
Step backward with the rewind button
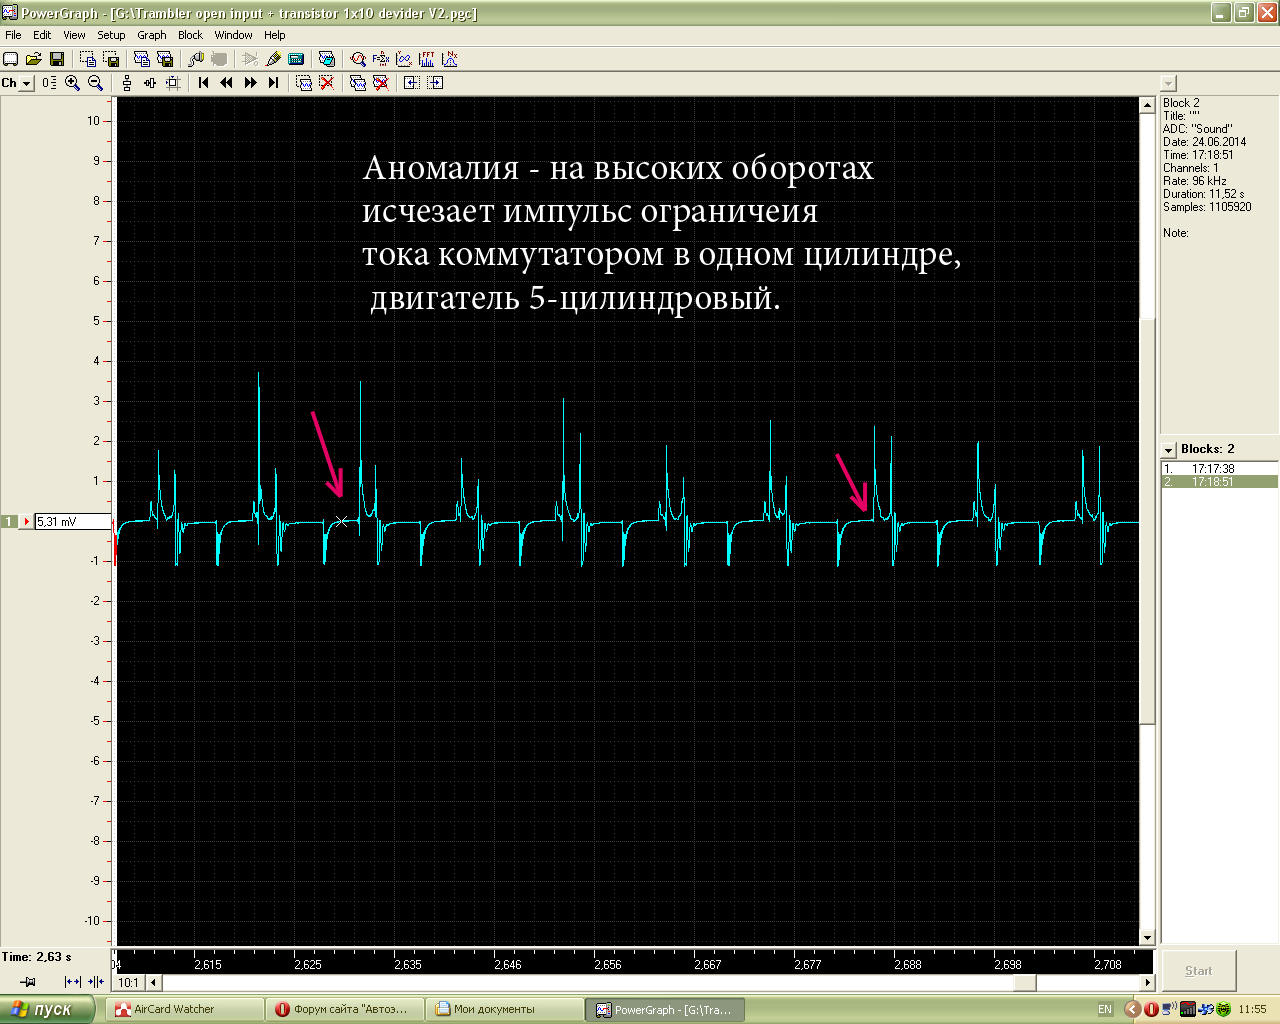pyautogui.click(x=226, y=83)
